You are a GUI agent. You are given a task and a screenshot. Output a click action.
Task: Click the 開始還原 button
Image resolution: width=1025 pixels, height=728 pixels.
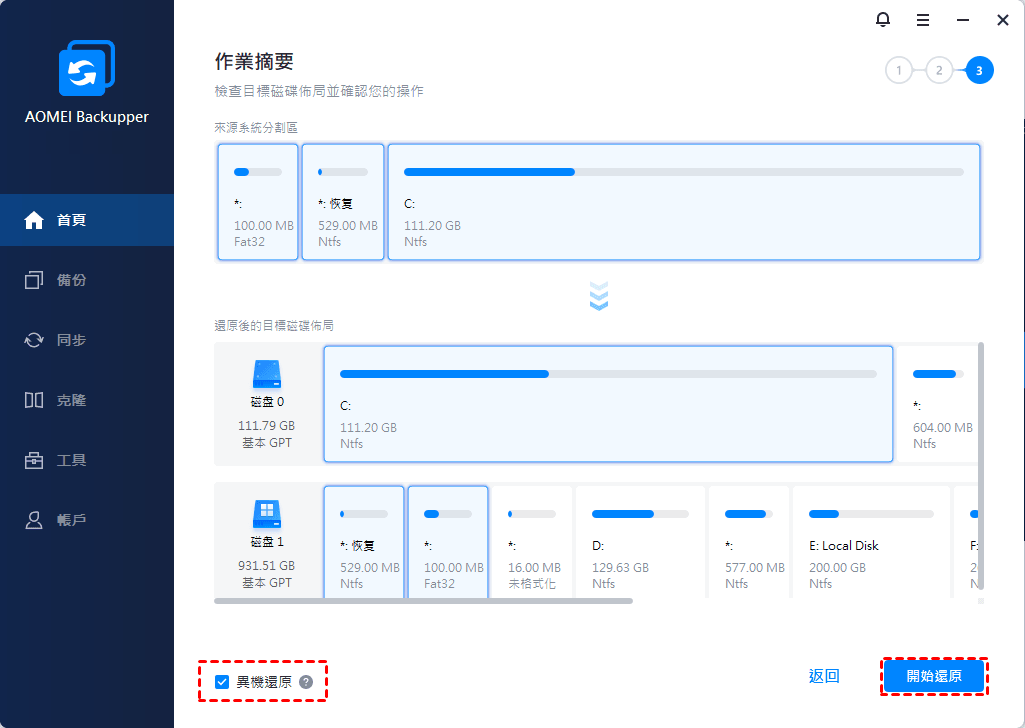click(934, 677)
